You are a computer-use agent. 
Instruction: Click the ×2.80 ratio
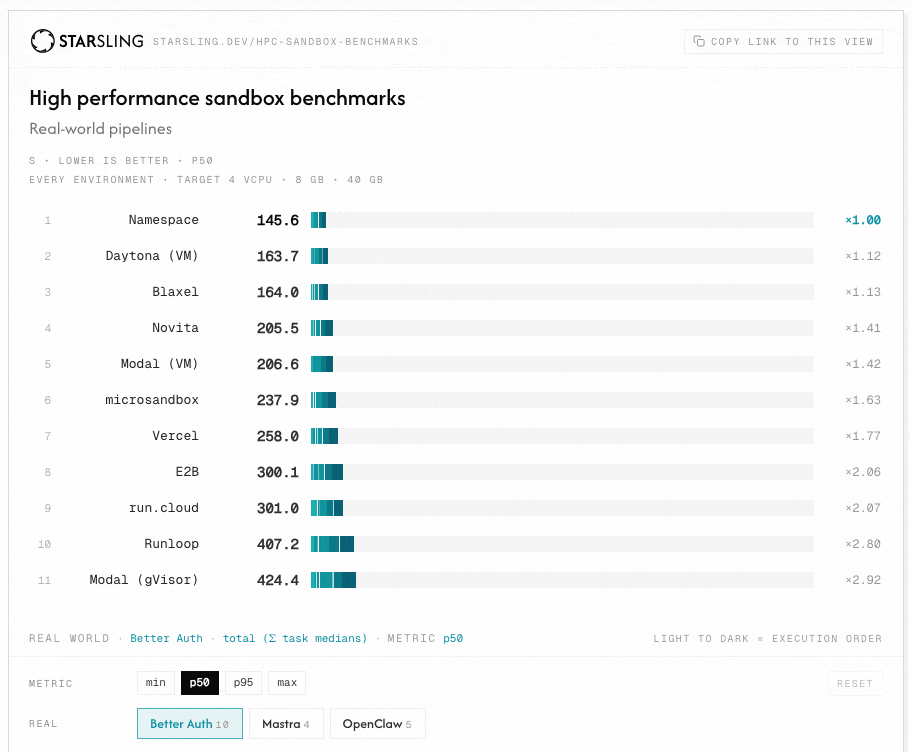point(863,544)
